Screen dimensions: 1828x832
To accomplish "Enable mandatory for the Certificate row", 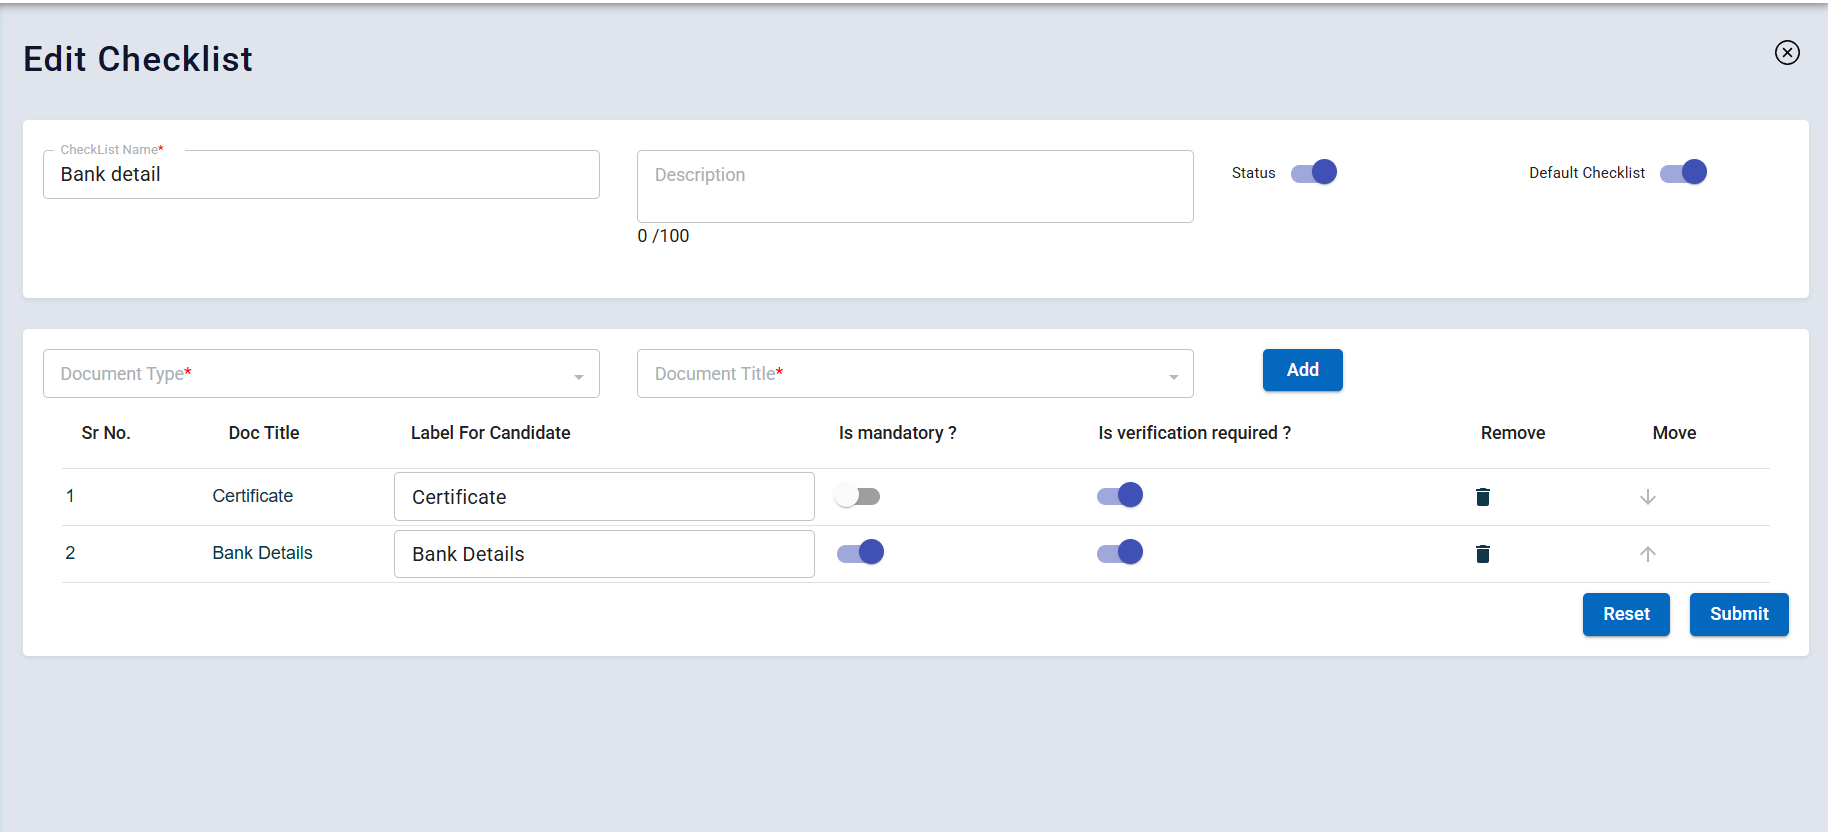I will coord(858,497).
